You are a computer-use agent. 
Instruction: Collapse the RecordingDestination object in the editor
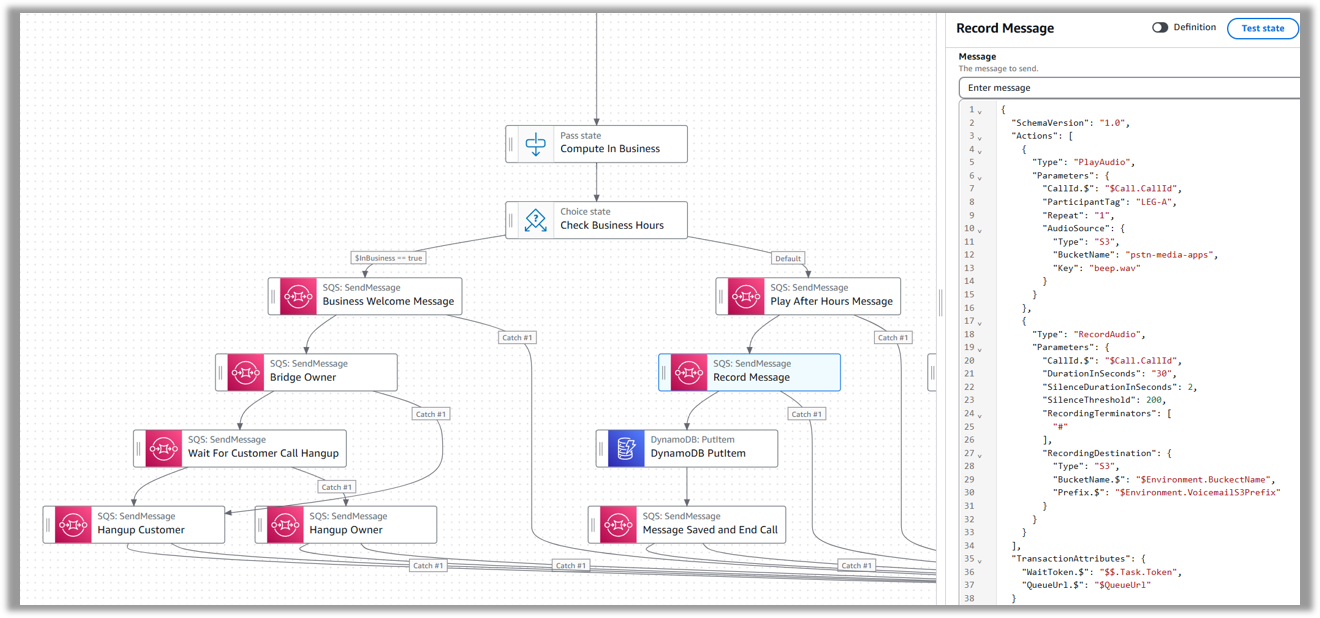tap(977, 452)
